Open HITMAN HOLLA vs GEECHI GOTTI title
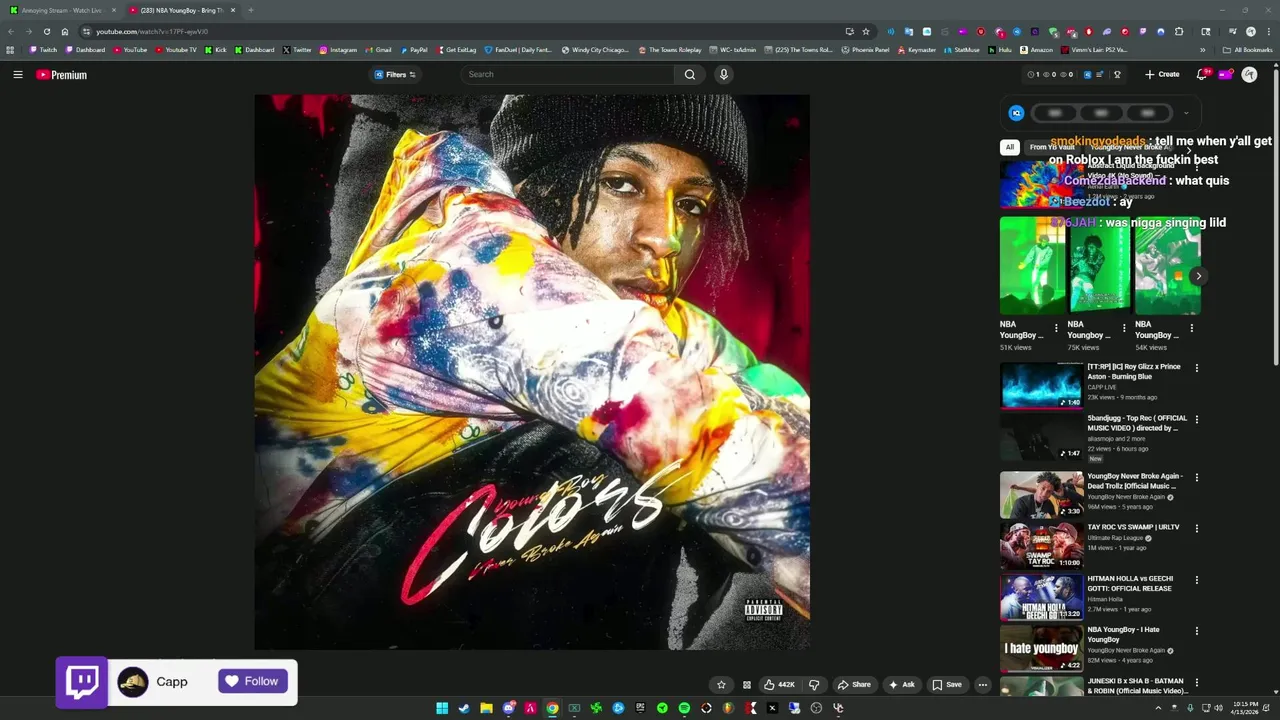Image resolution: width=1280 pixels, height=720 pixels. pyautogui.click(x=1131, y=583)
